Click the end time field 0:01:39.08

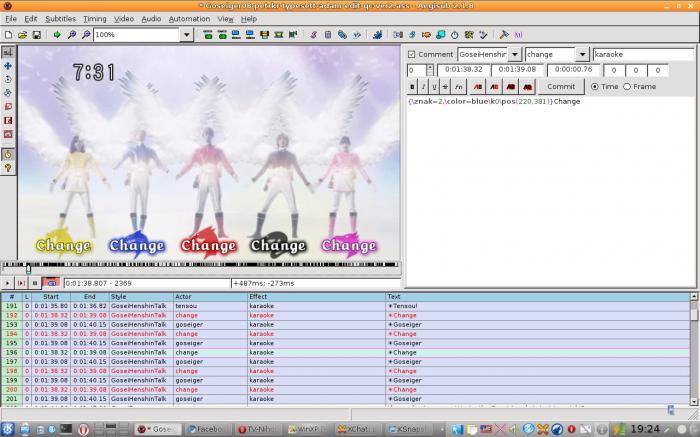[517, 70]
